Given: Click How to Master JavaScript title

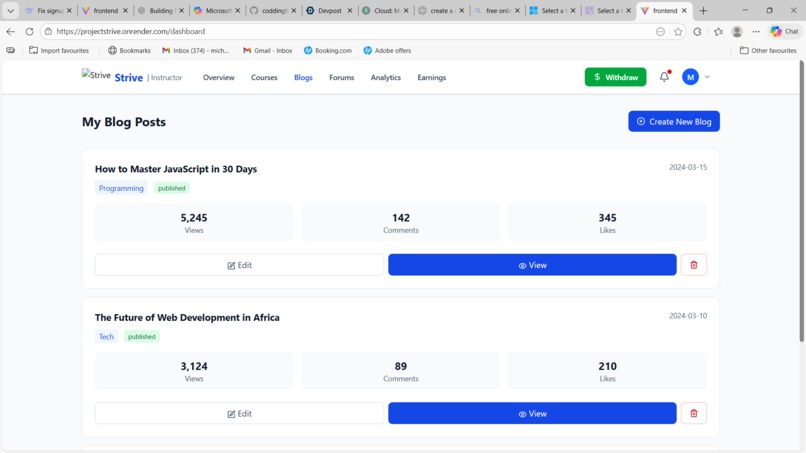Looking at the screenshot, I should pos(176,169).
